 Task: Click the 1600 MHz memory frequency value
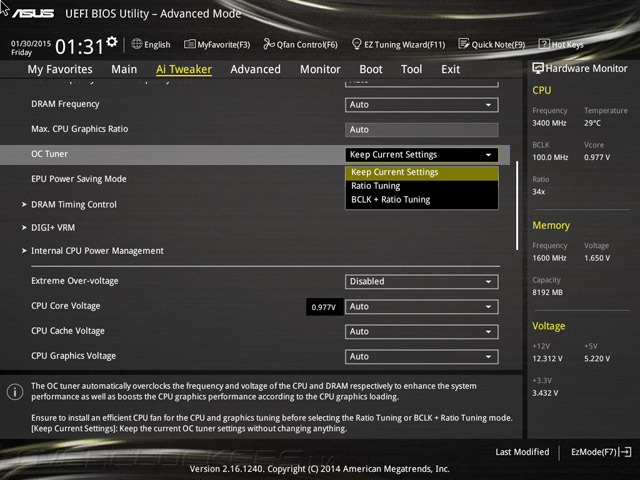pos(549,258)
